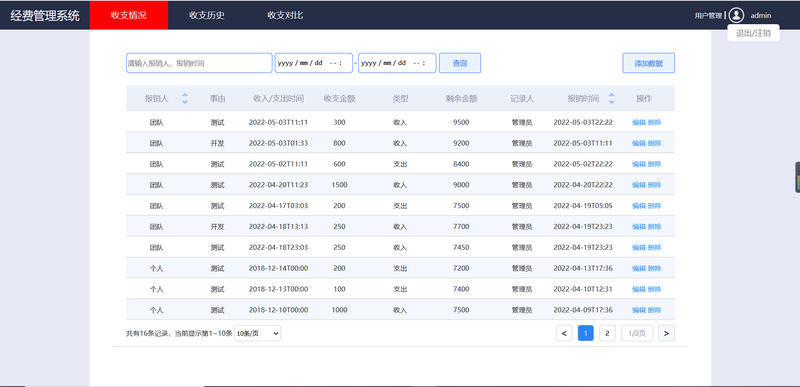Delete the row dated 2022-04-18T23:03
800x387 pixels.
click(x=655, y=247)
